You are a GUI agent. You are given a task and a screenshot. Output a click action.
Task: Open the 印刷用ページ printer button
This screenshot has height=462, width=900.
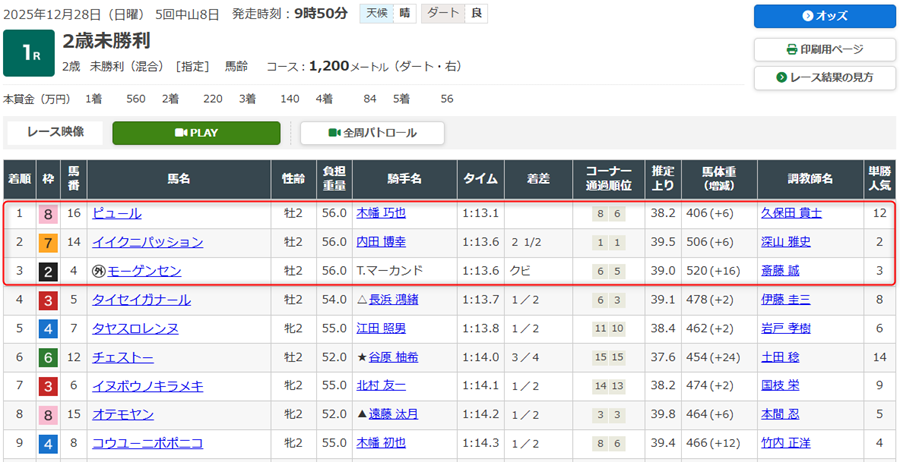[824, 49]
